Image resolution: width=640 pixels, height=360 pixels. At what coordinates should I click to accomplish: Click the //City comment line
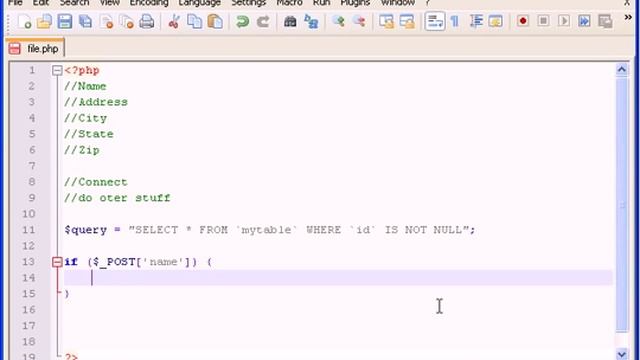pos(85,118)
